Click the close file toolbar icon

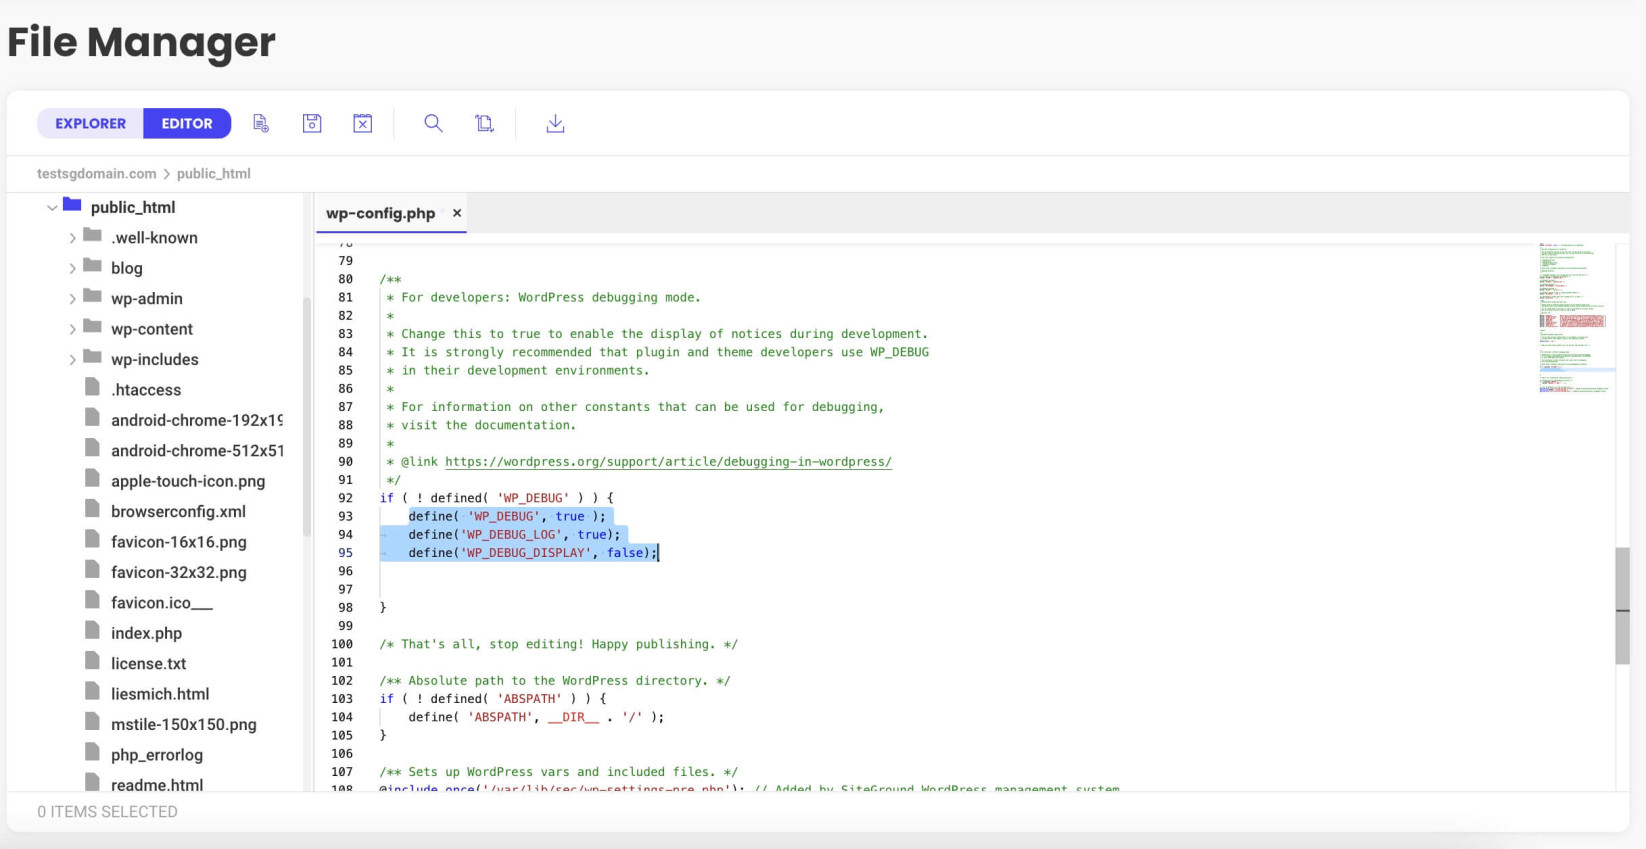363,123
